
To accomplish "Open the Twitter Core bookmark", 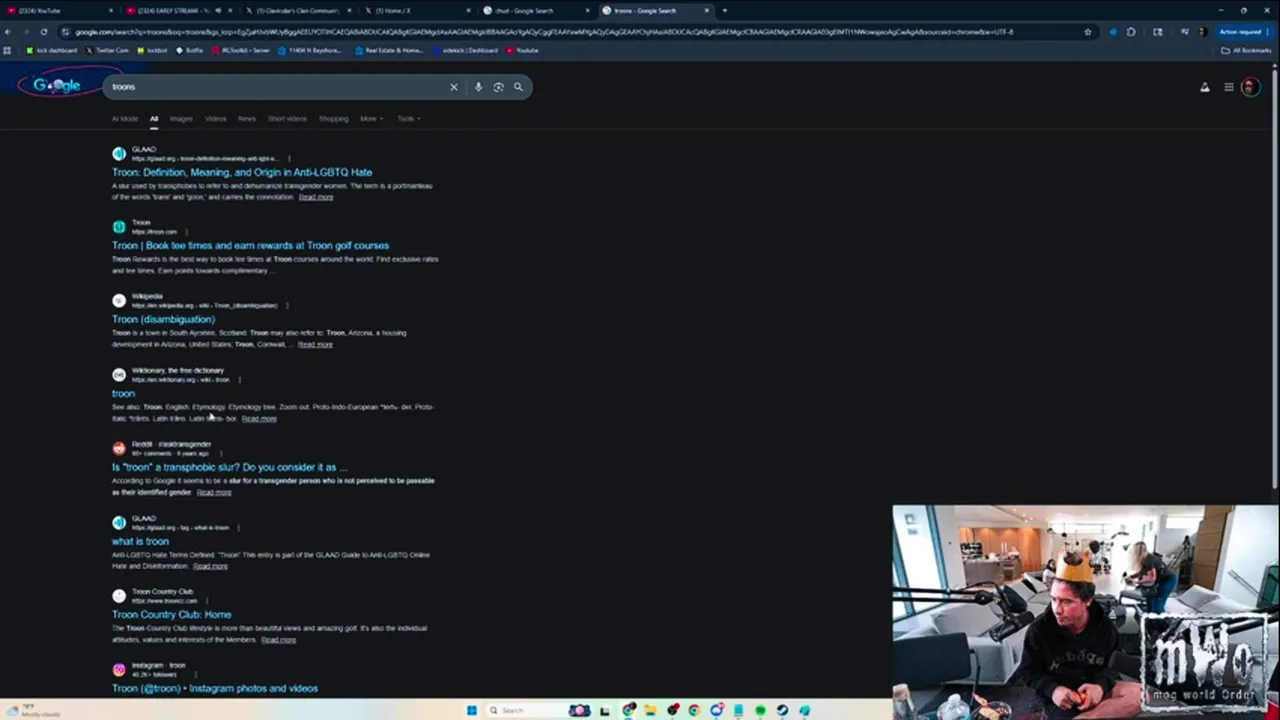I will (x=108, y=50).
